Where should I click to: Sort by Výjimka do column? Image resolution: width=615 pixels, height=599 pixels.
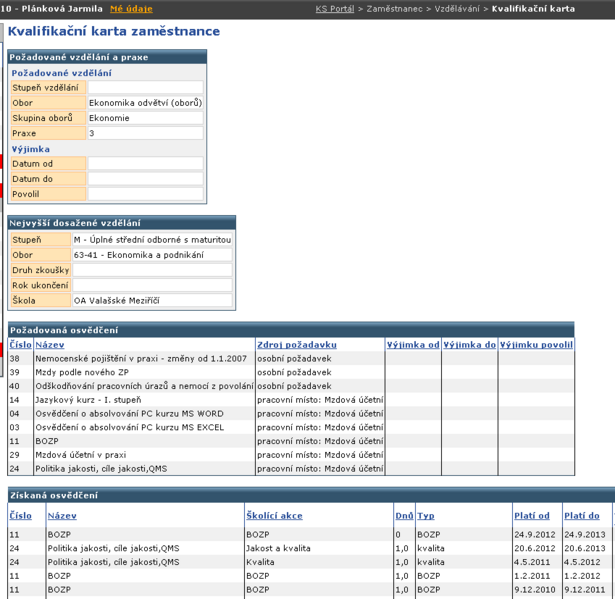click(469, 344)
